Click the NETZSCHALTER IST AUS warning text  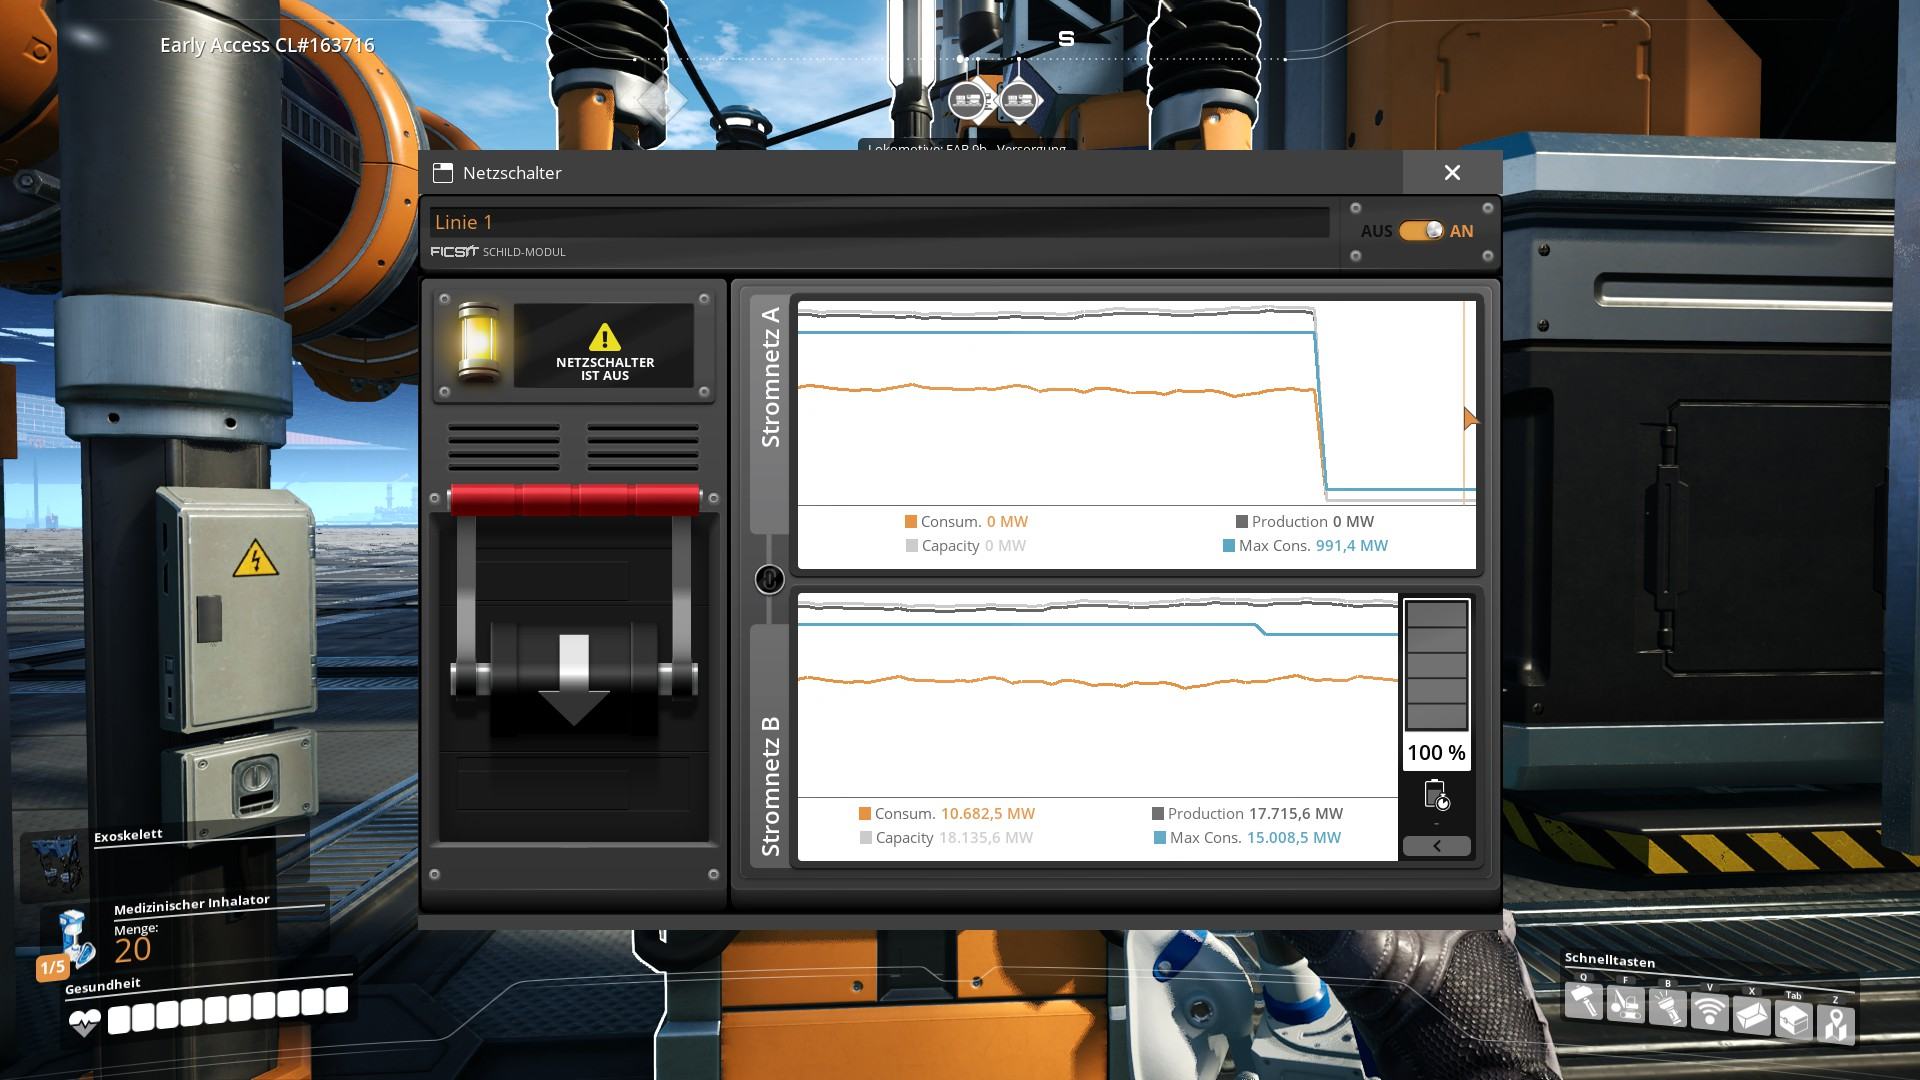coord(605,369)
